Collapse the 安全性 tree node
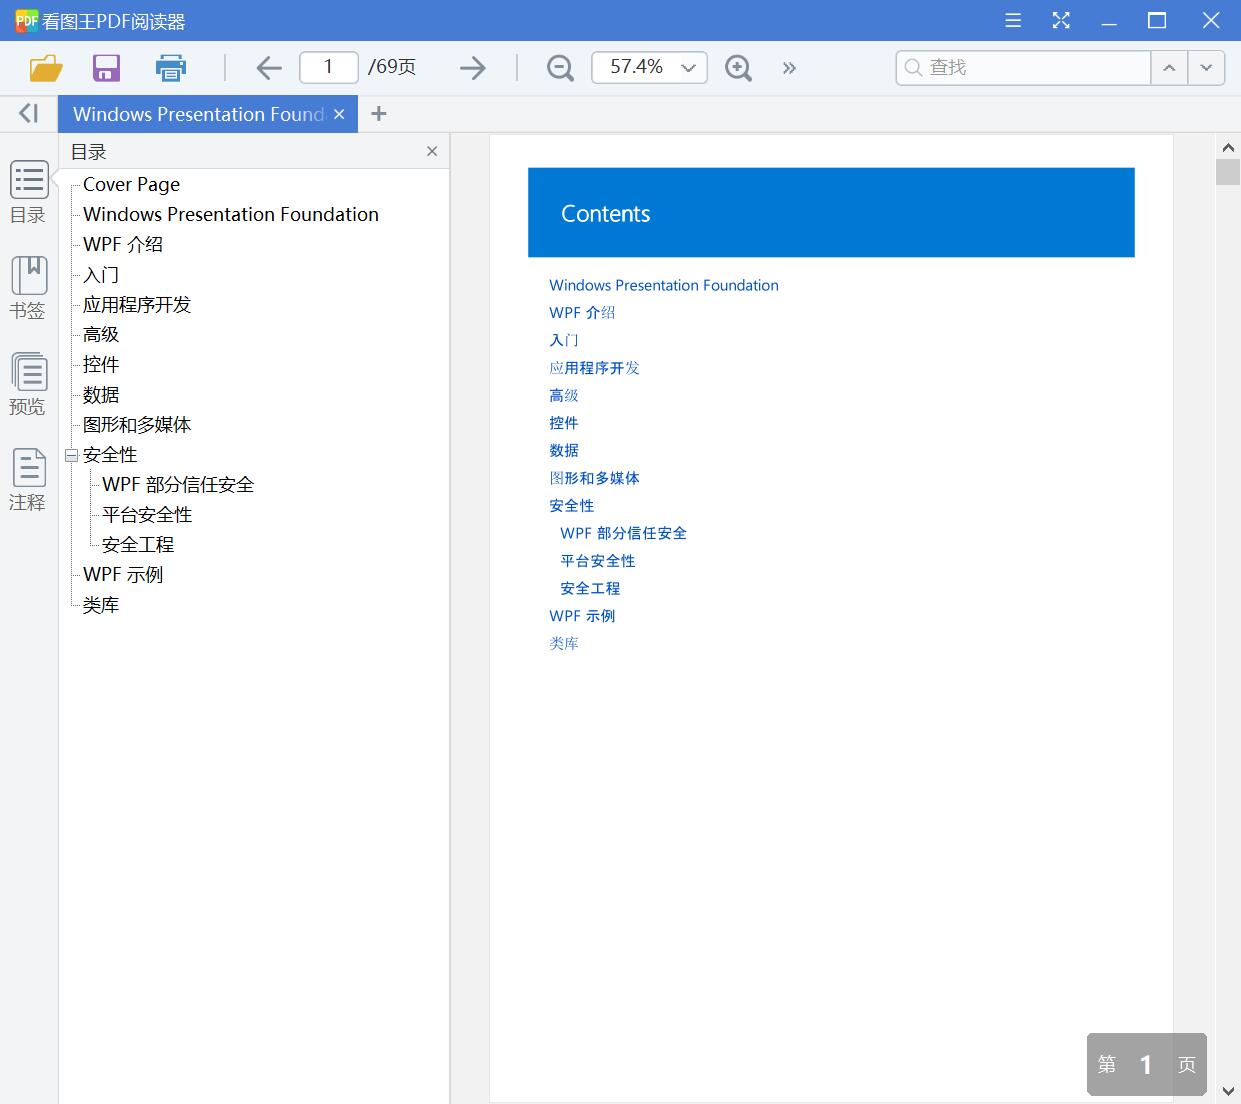The height and width of the screenshot is (1104, 1241). pos(71,455)
